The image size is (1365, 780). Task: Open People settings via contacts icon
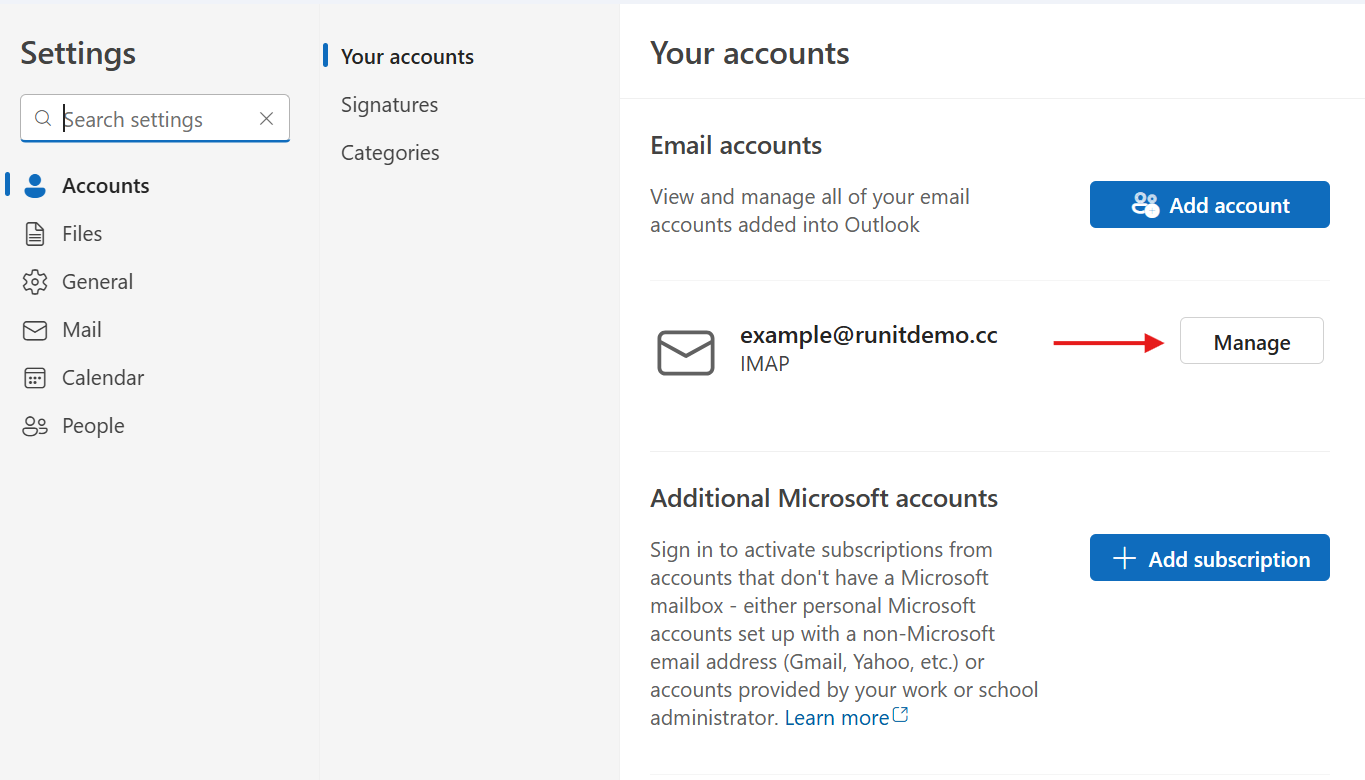[35, 426]
